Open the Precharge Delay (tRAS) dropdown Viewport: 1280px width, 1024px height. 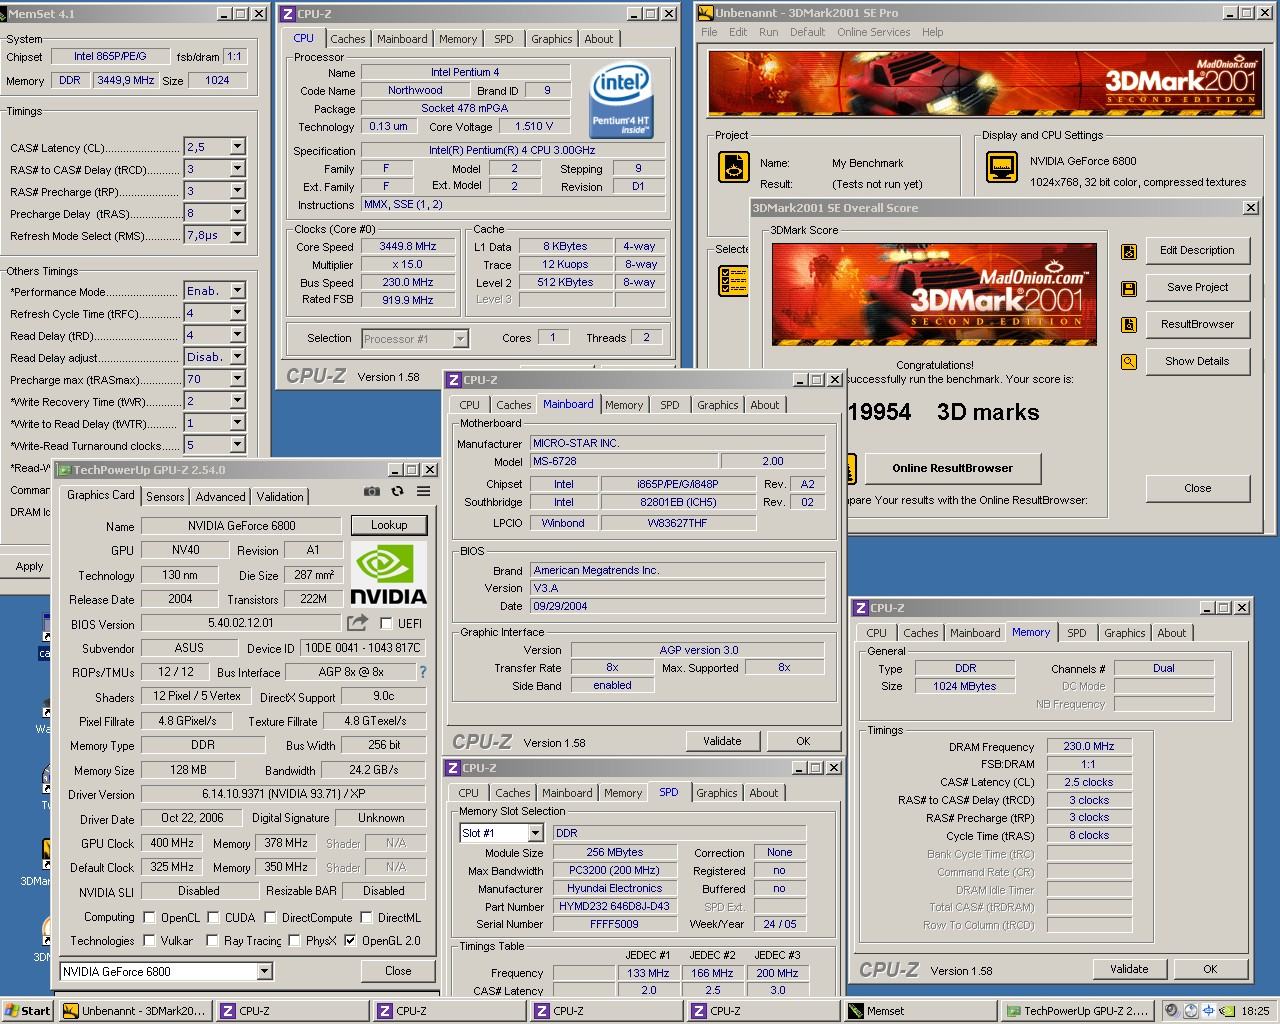tap(237, 213)
